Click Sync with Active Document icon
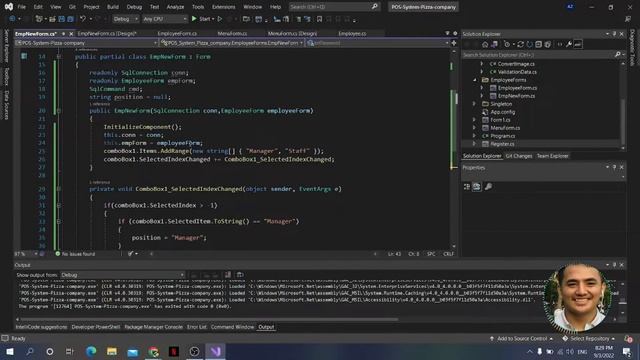Viewport: 640px width, 360px height. [520, 44]
